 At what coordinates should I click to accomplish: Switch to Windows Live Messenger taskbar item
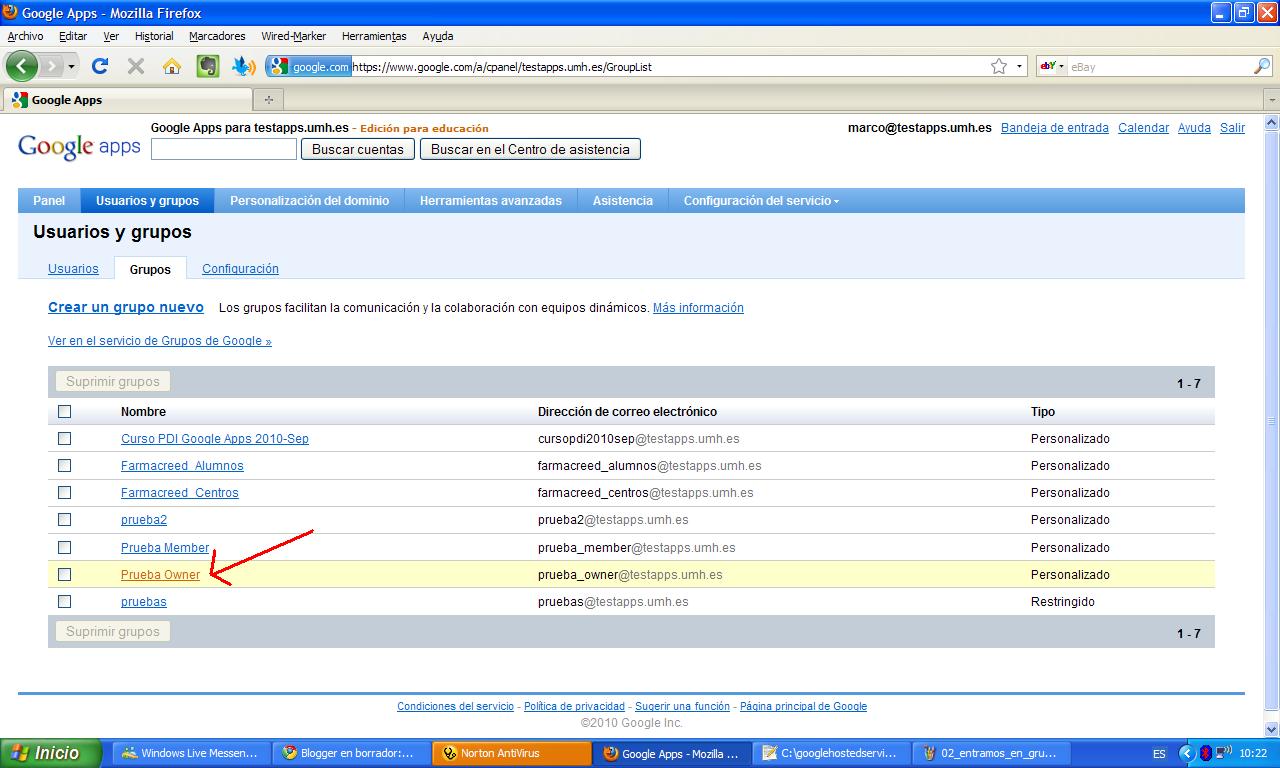[190, 753]
